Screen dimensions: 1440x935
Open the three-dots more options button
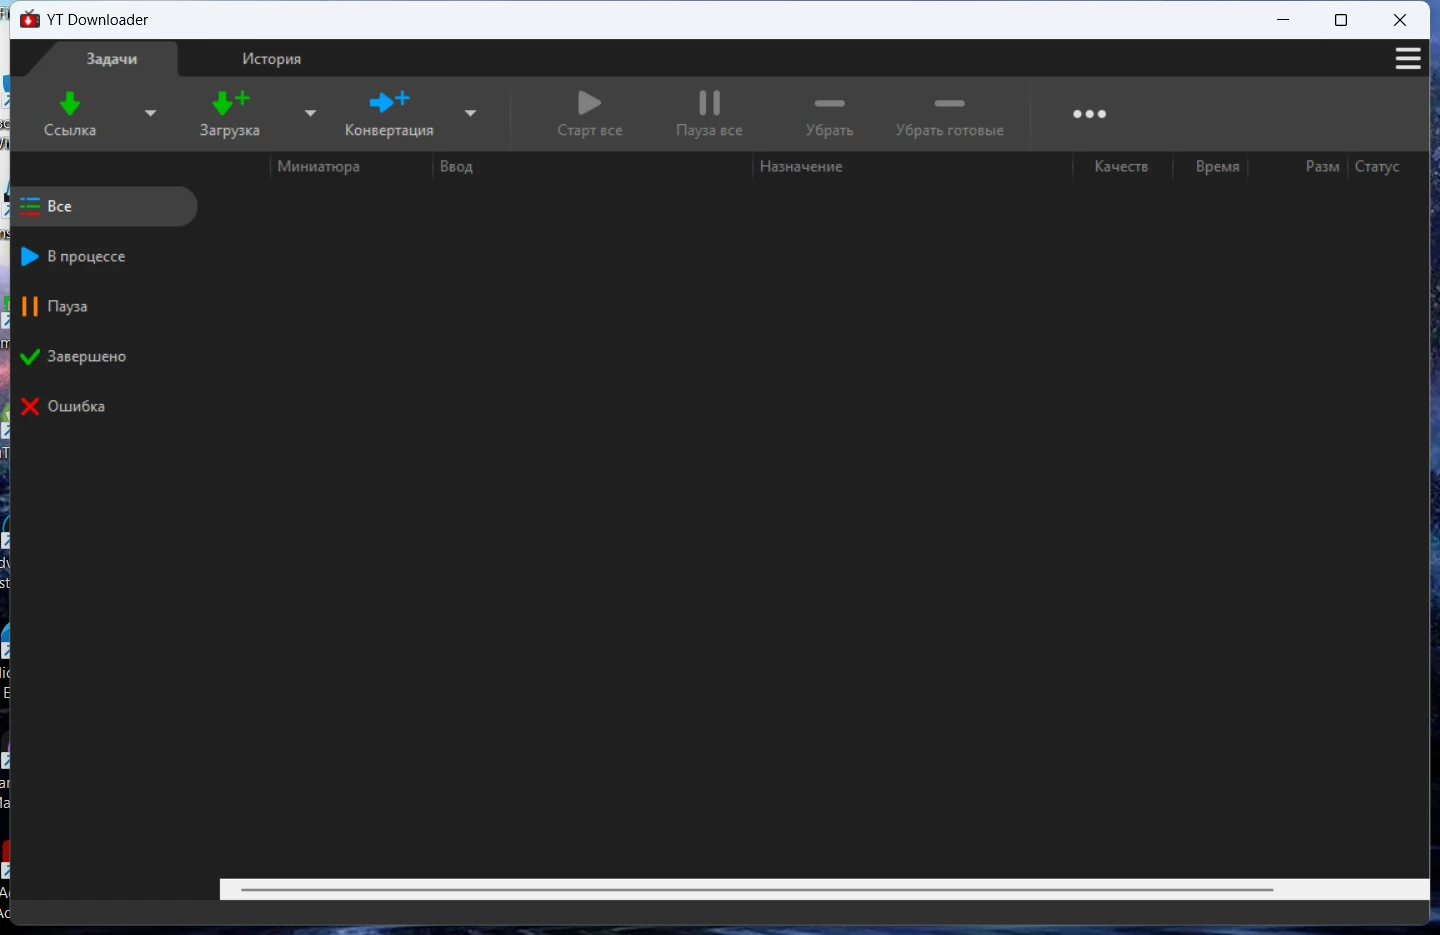point(1089,114)
